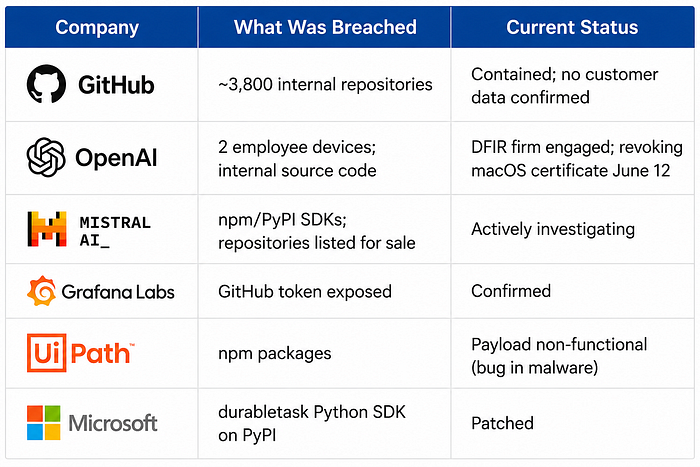Select the Company column header

tap(97, 27)
